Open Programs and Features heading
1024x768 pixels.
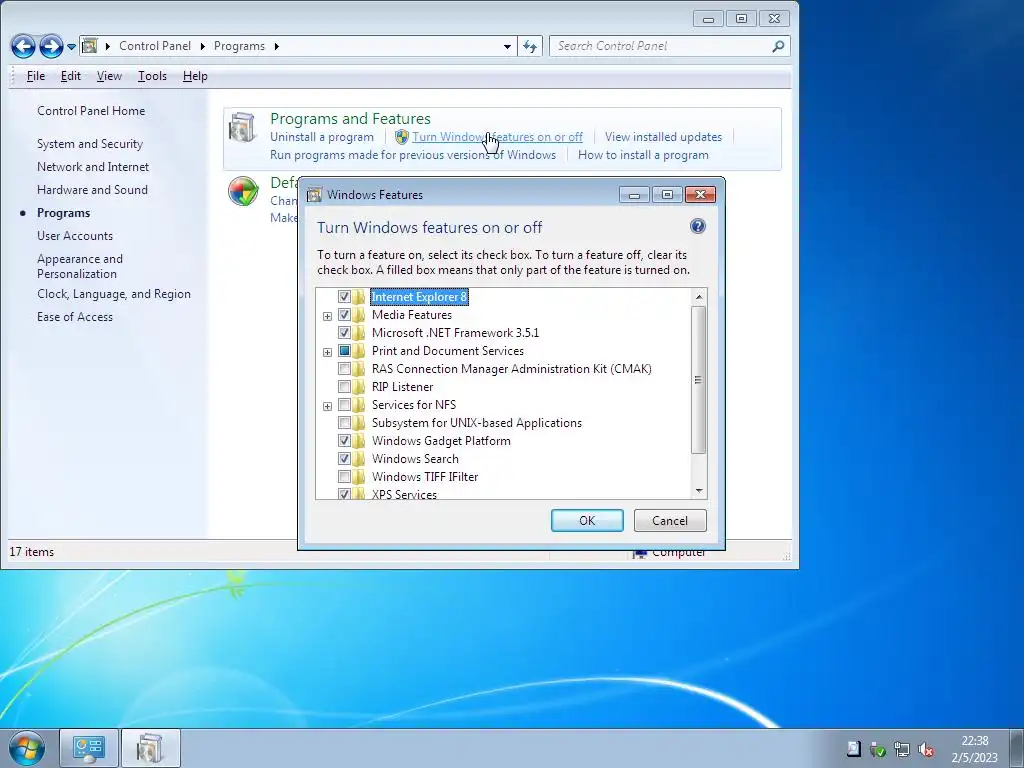pos(350,119)
